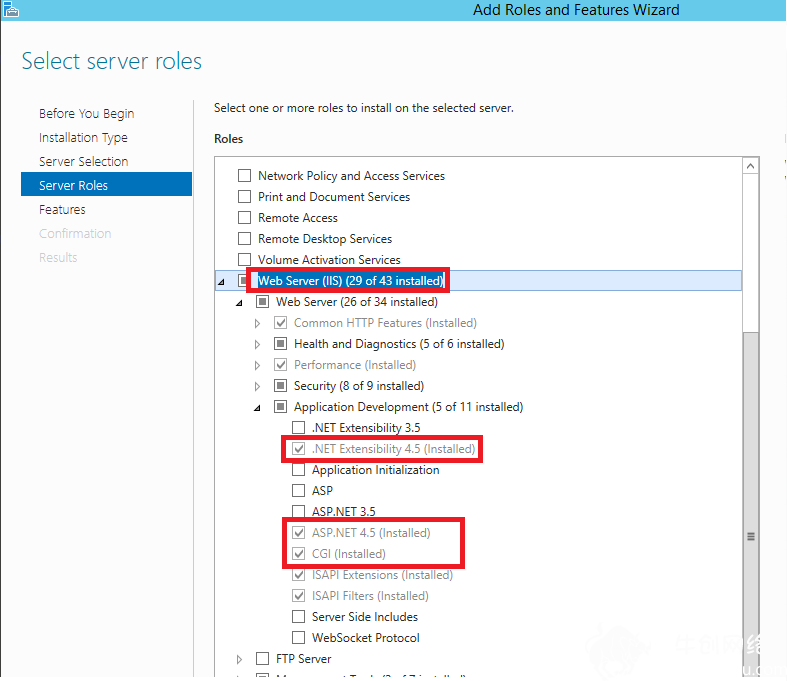Expand the Common HTTP Features node

[x=257, y=323]
